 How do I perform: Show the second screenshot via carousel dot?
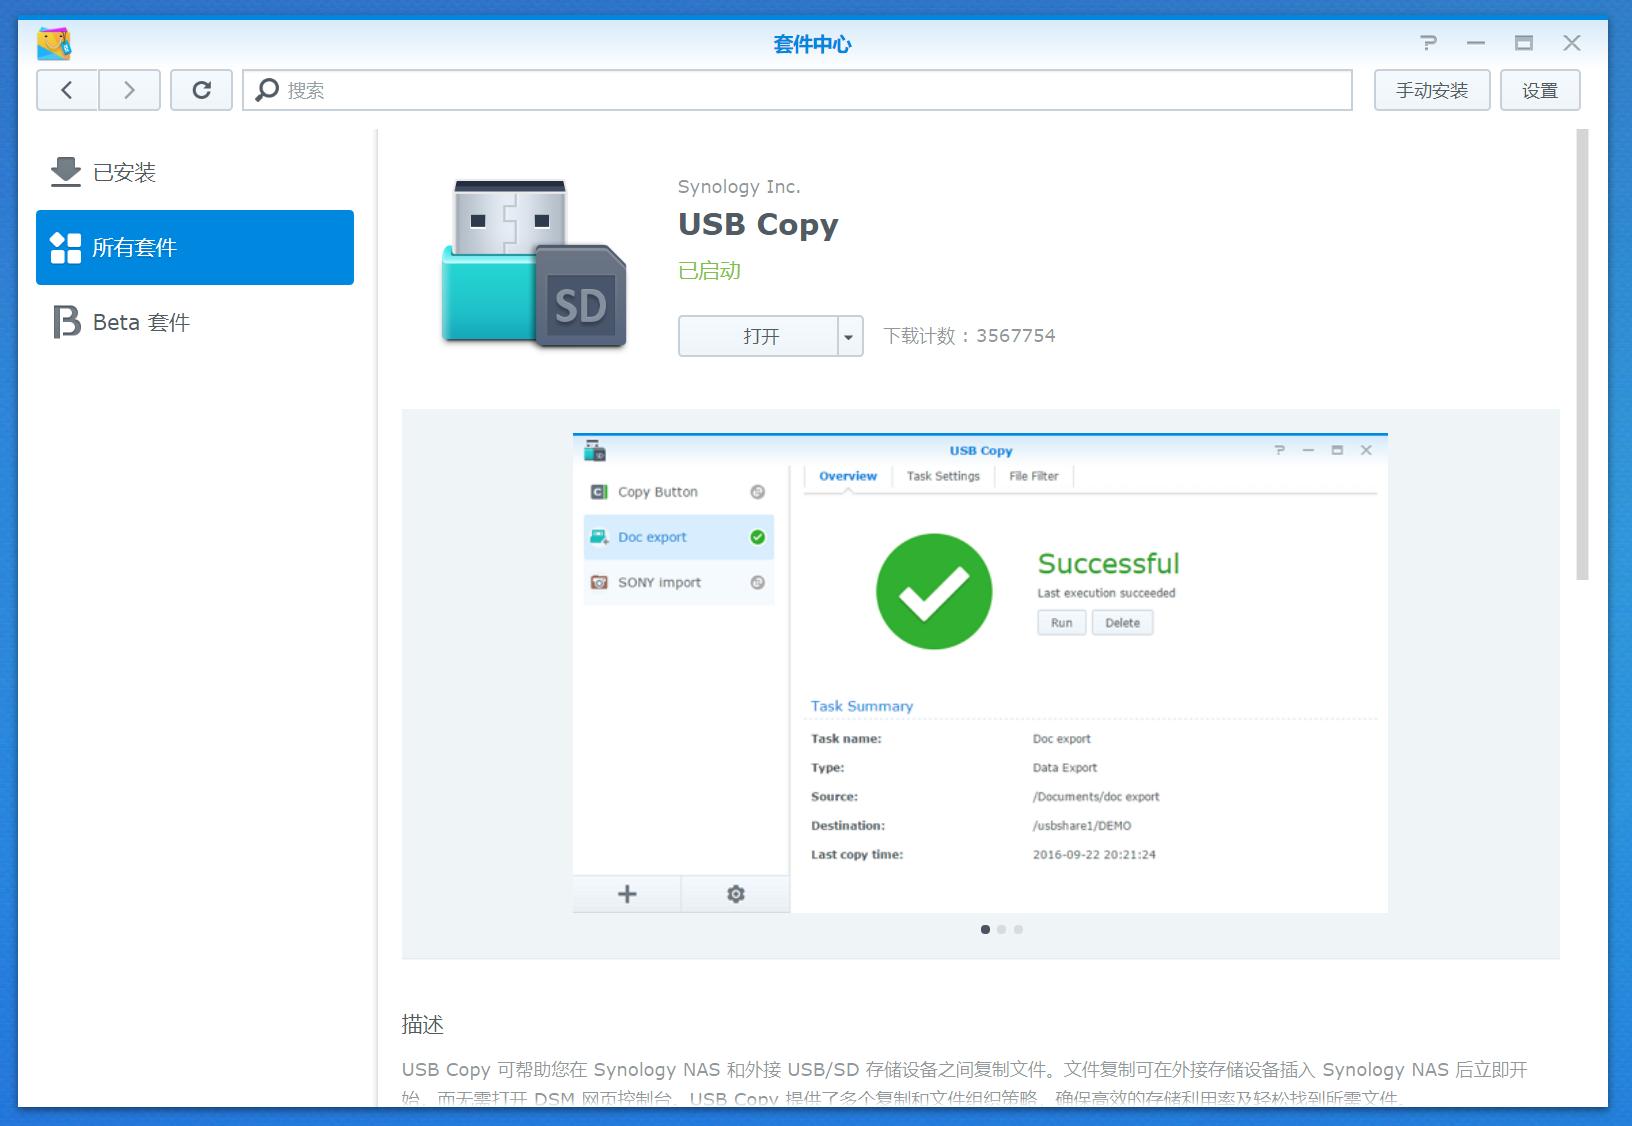point(1002,930)
